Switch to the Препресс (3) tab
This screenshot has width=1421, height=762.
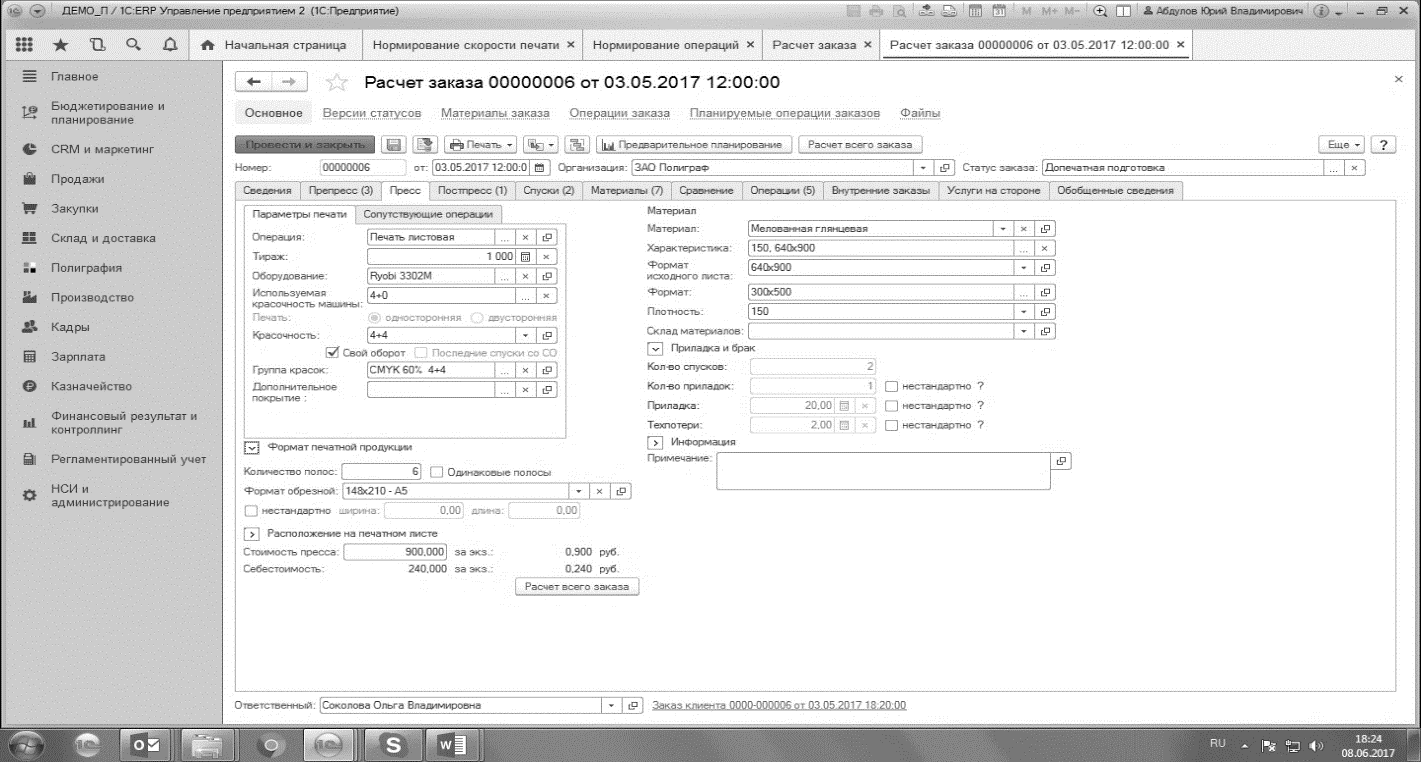point(341,190)
